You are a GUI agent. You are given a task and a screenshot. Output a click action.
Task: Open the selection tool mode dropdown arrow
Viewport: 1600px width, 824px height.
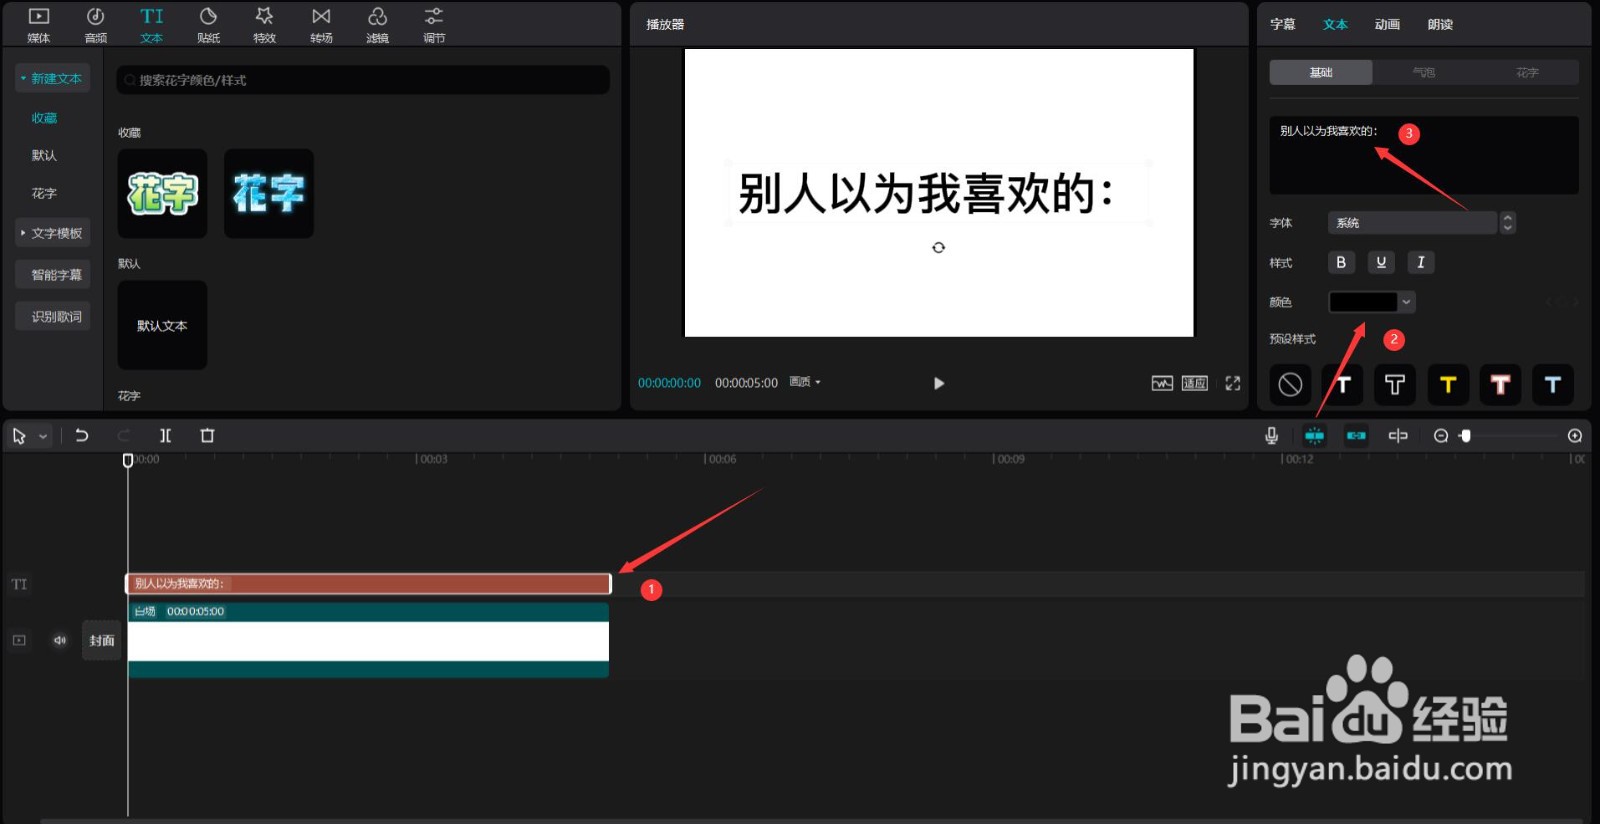[43, 437]
